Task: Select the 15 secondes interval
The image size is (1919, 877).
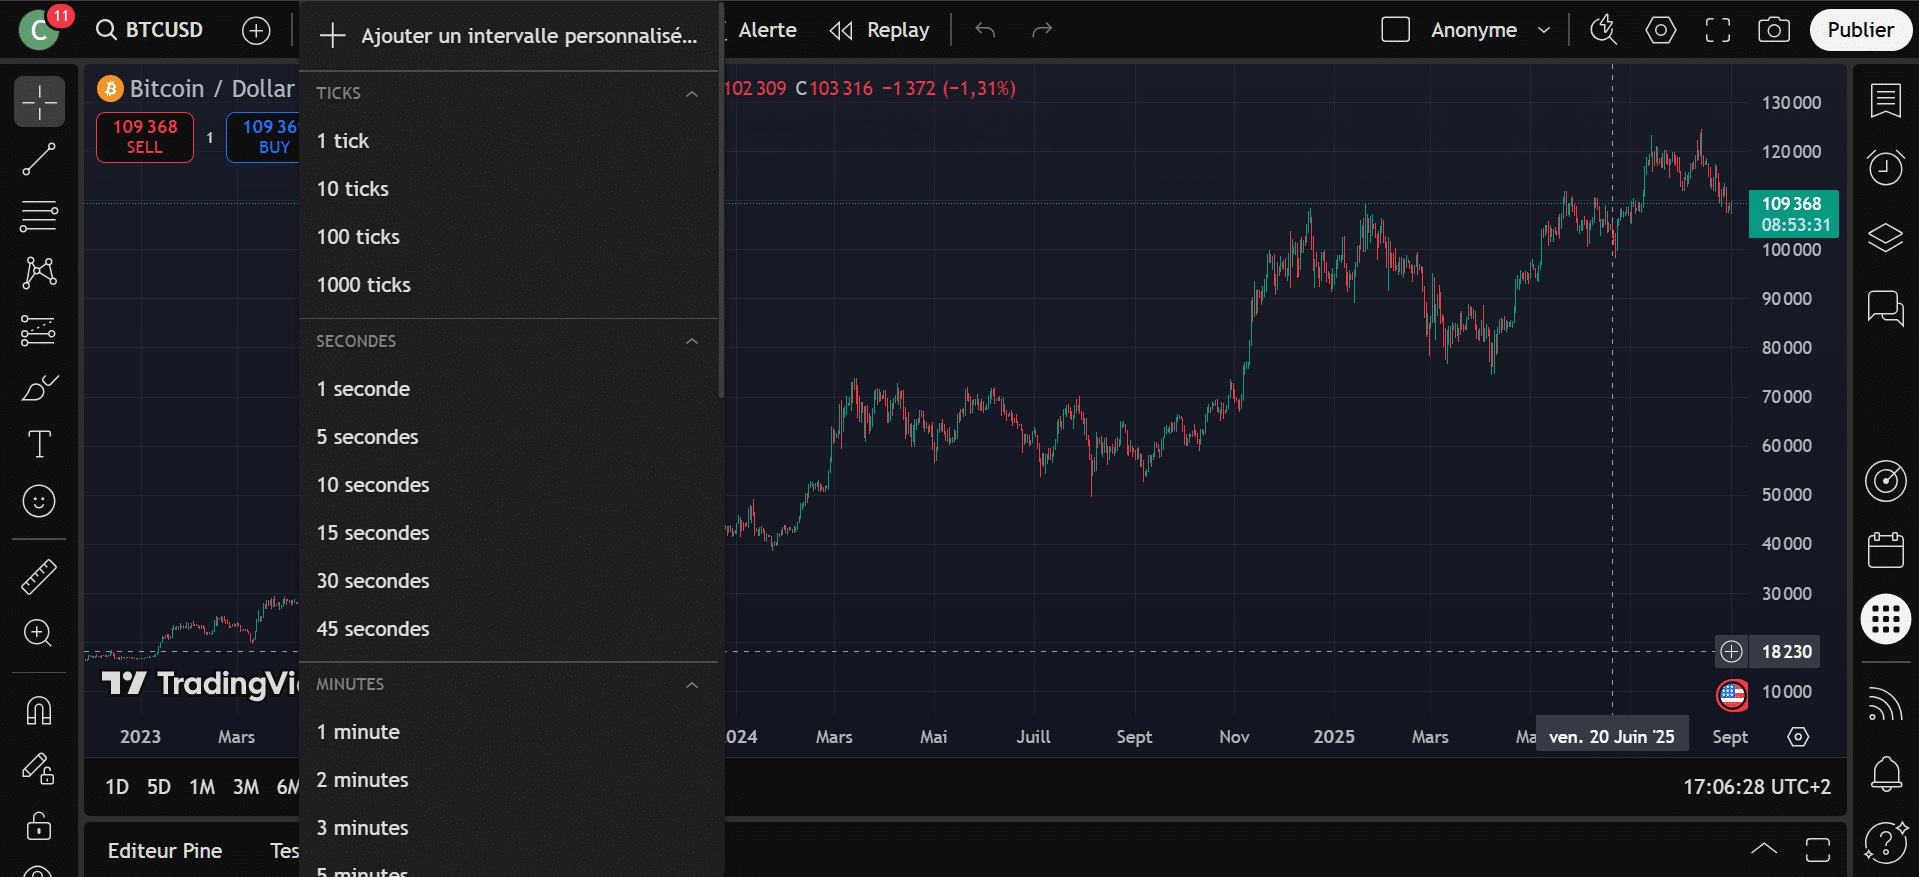Action: point(373,533)
